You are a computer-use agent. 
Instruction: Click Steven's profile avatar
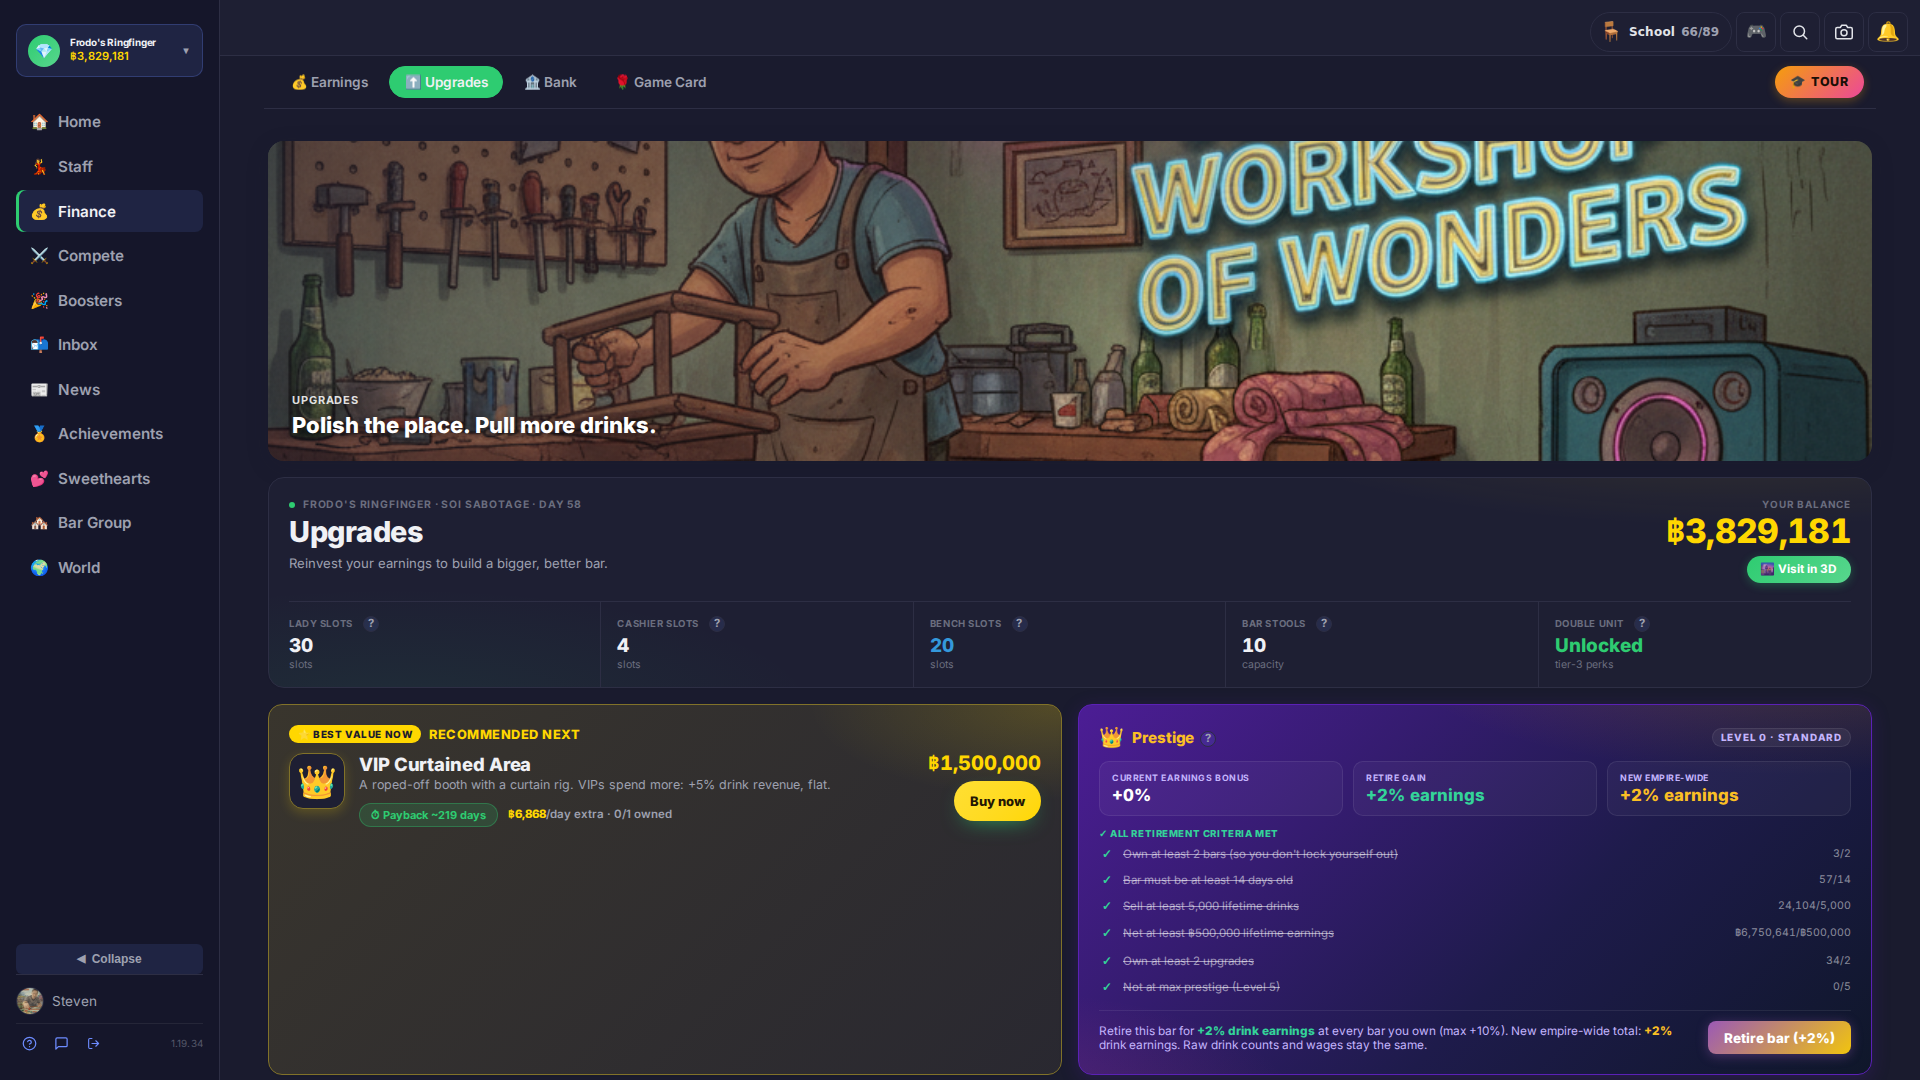point(30,1001)
